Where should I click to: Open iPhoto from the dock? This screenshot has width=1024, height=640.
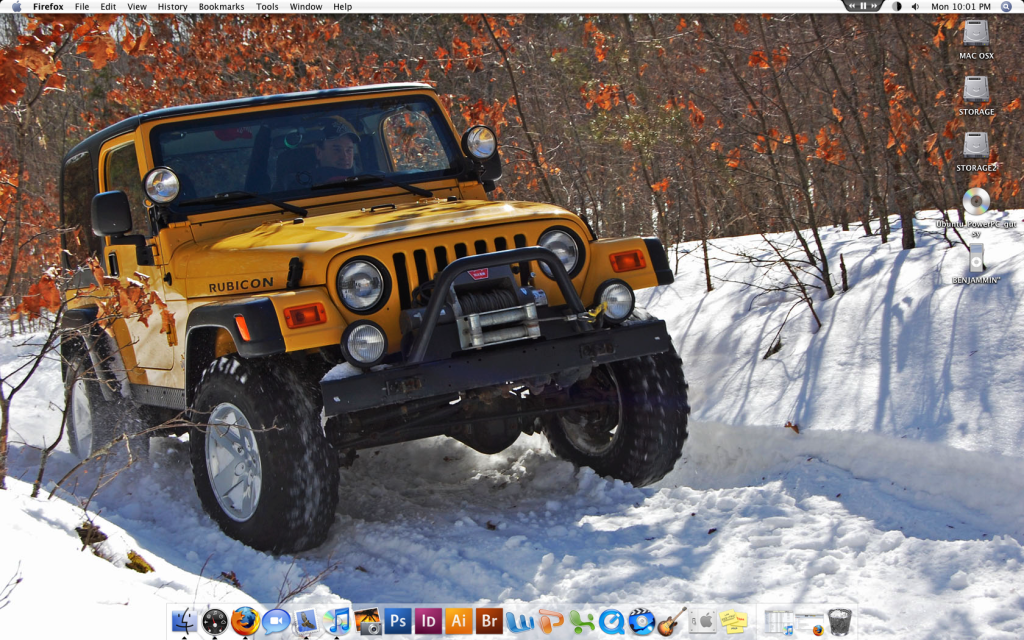368,621
